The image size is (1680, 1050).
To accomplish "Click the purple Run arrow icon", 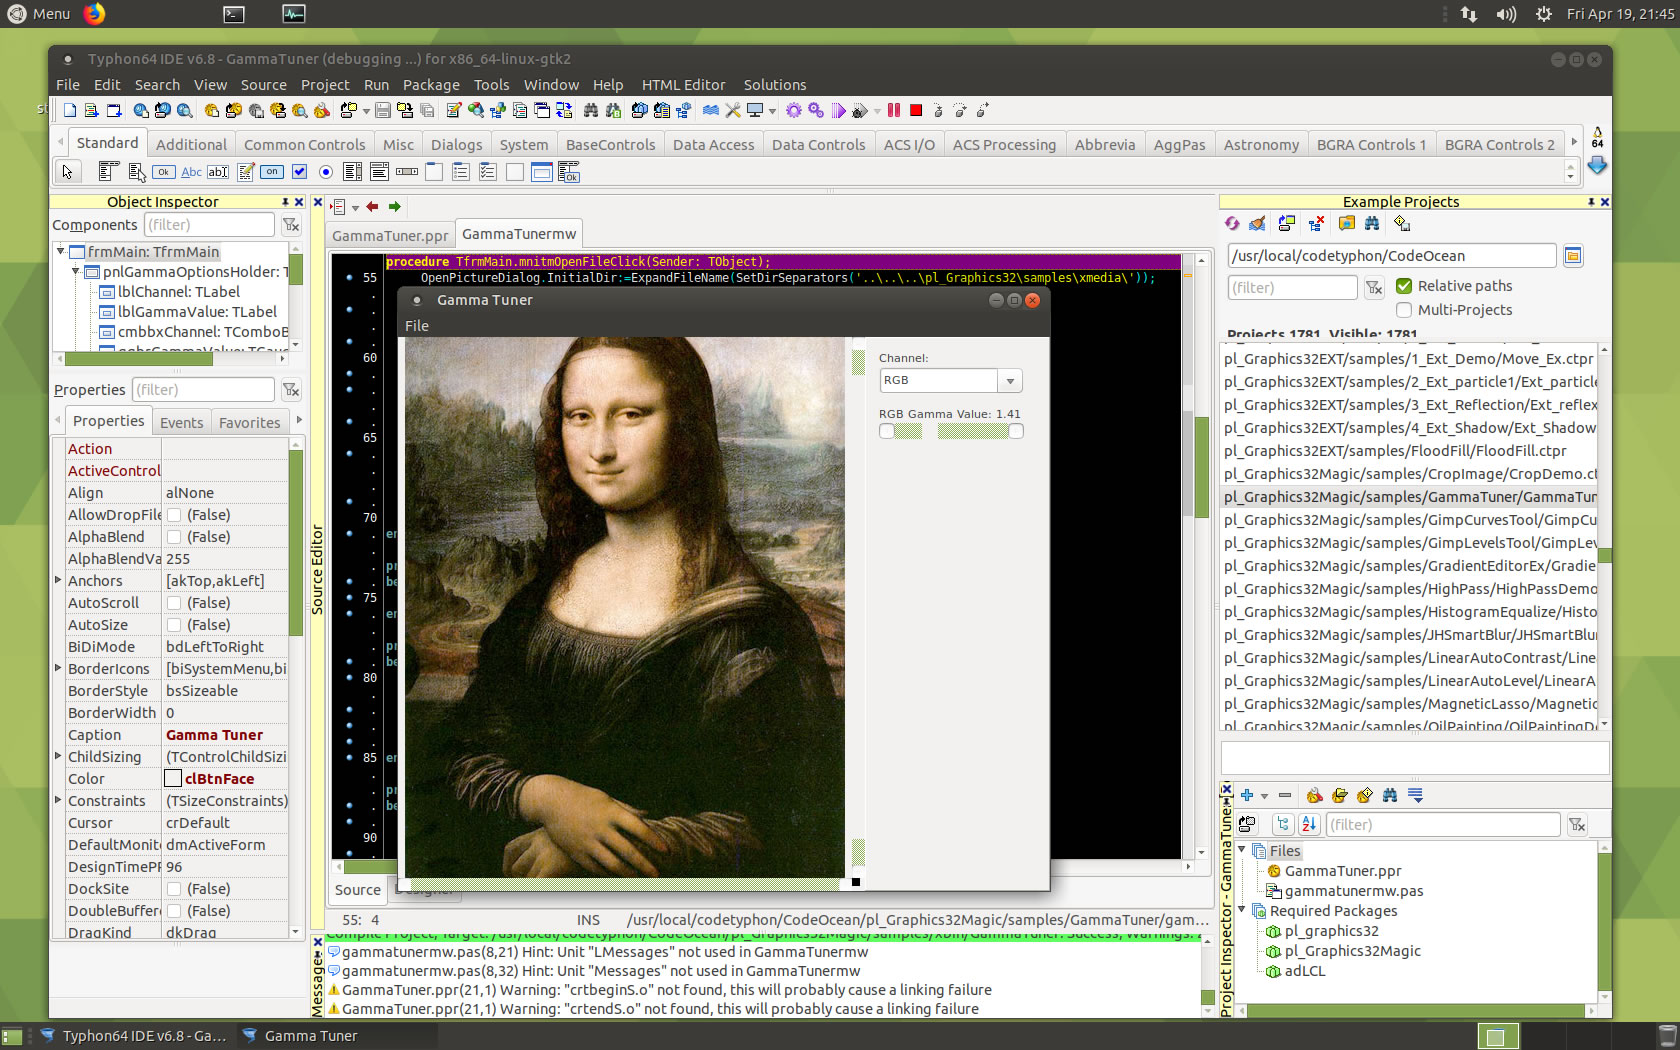I will coord(839,110).
